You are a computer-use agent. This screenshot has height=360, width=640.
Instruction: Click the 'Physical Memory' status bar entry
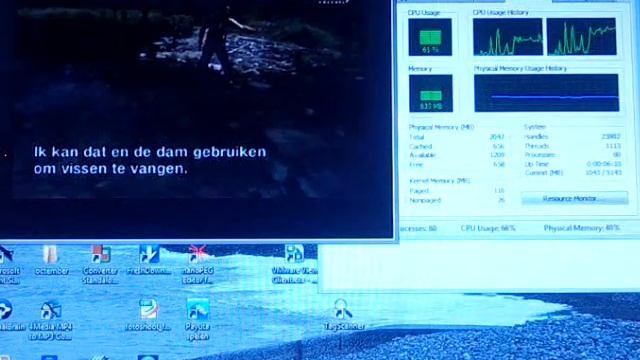tap(581, 228)
